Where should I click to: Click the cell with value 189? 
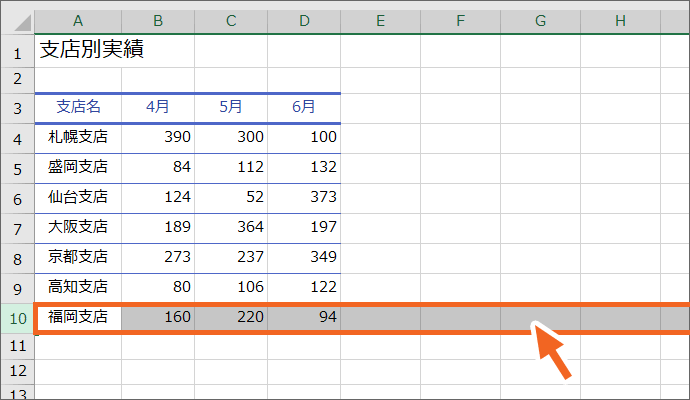[158, 228]
